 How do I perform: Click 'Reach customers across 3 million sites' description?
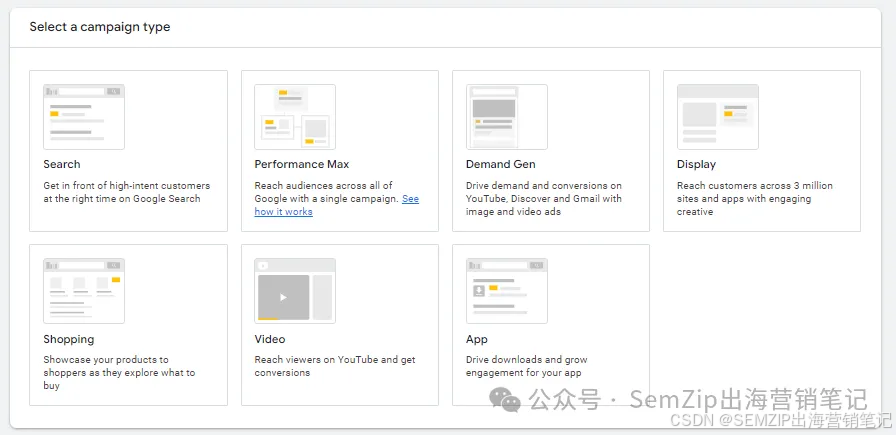pos(755,198)
